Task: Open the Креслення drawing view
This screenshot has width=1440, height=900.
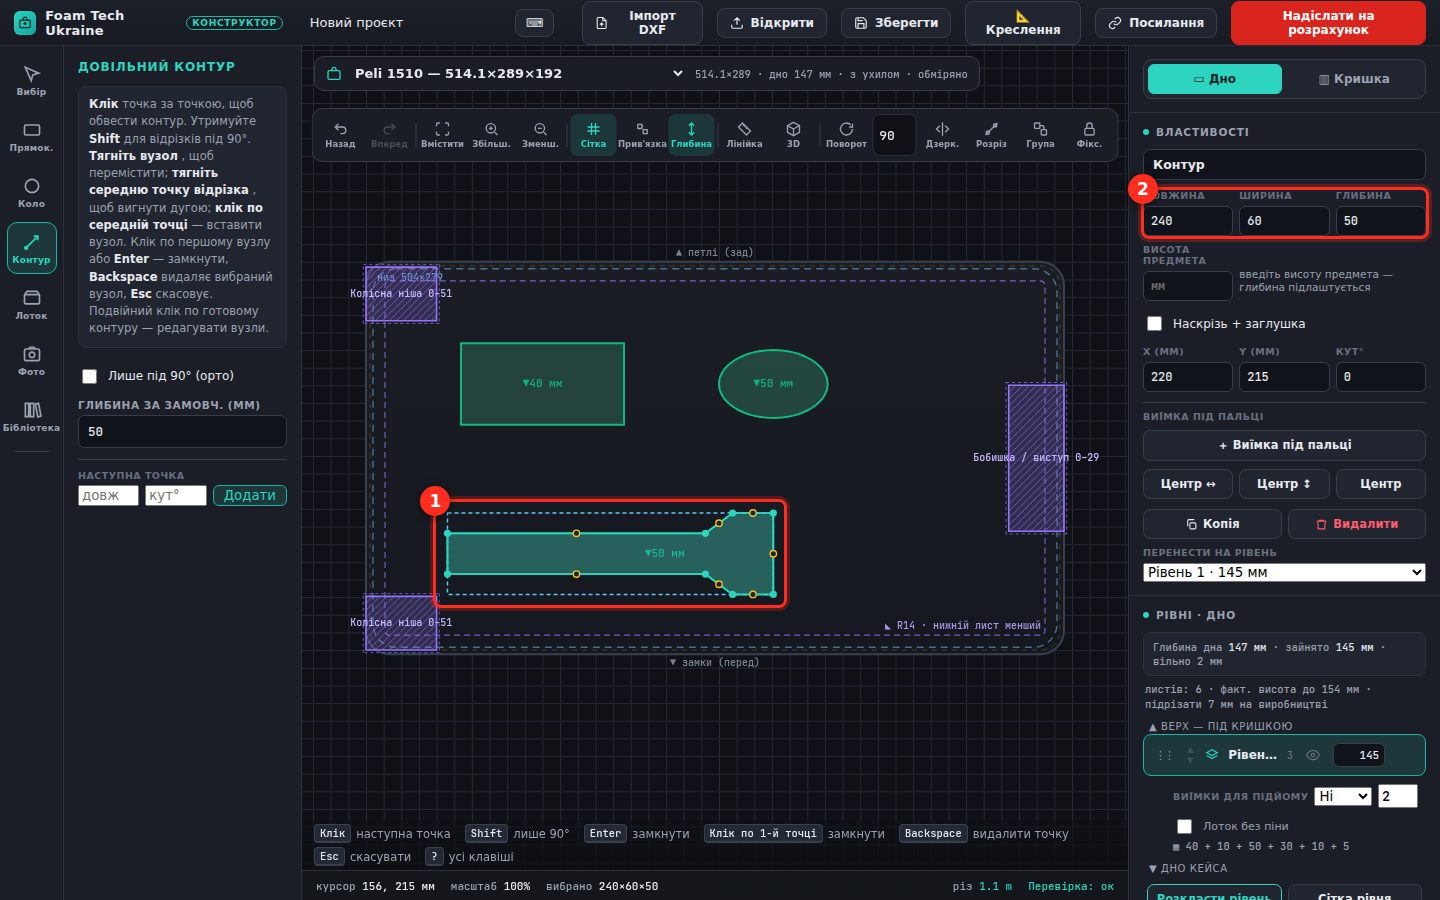Action: (x=1023, y=23)
